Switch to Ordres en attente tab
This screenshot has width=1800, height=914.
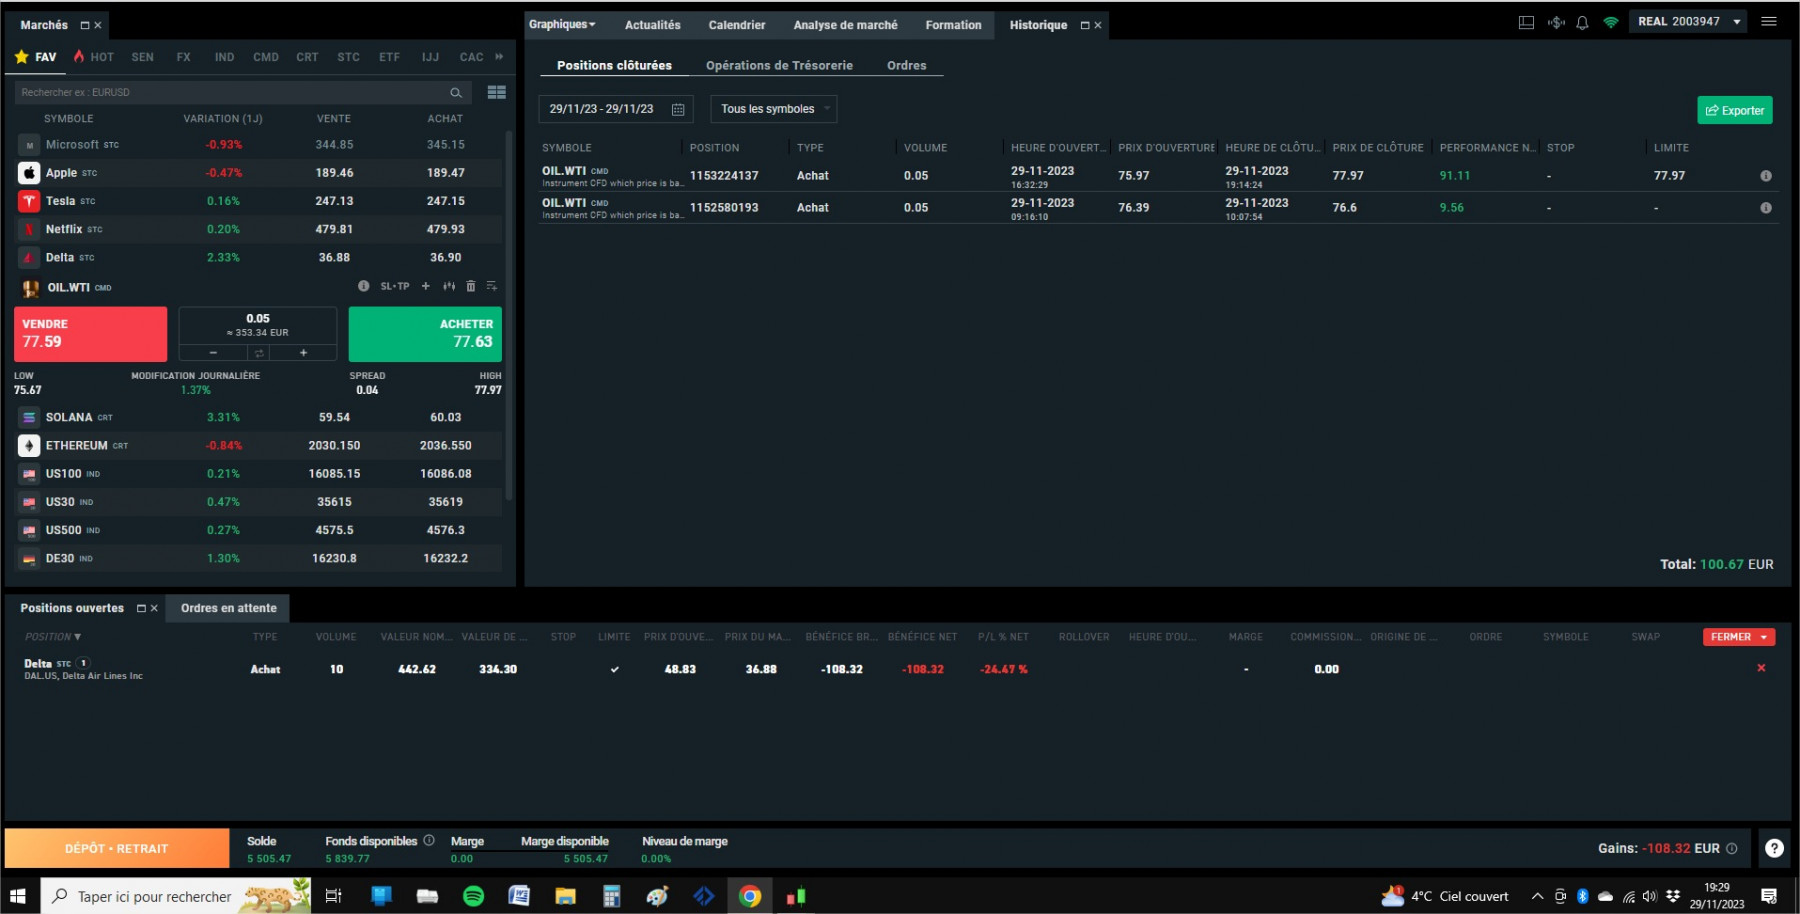click(x=229, y=608)
